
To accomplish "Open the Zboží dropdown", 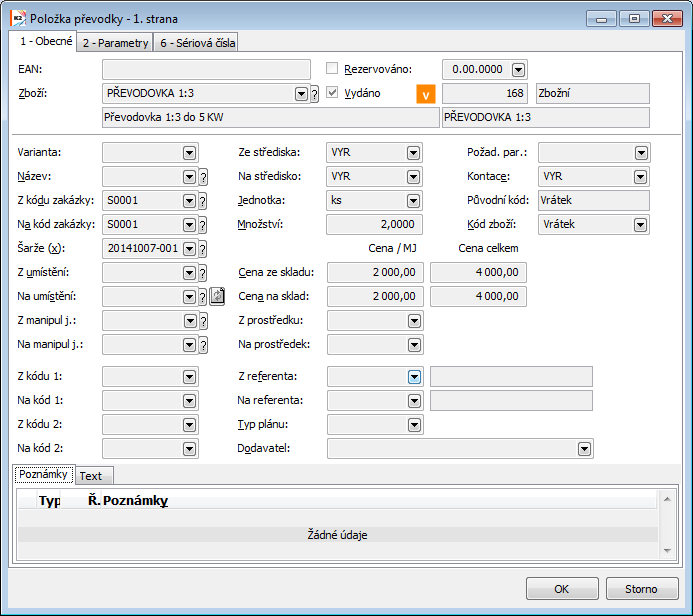I will pos(301,94).
